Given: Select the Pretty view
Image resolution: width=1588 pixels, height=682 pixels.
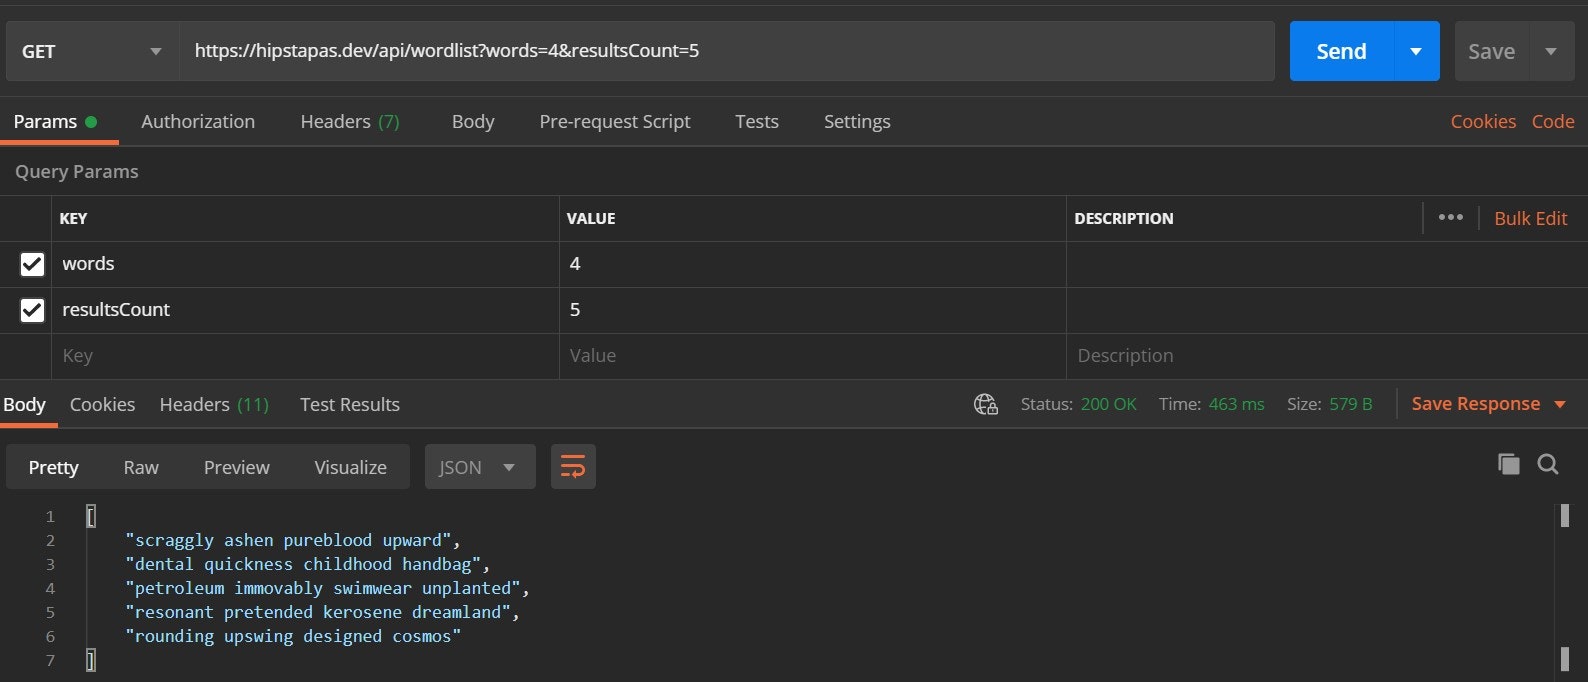Looking at the screenshot, I should coord(53,467).
